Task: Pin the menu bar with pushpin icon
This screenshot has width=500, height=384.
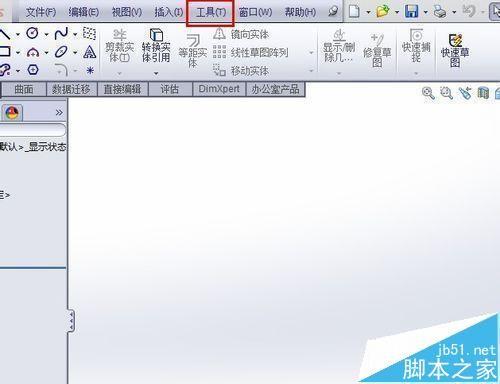Action: (x=333, y=12)
